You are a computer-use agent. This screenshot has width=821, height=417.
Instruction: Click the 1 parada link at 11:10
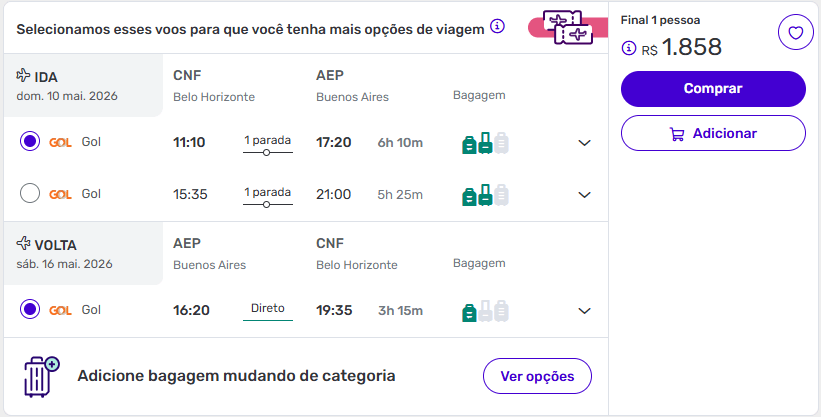tap(267, 141)
